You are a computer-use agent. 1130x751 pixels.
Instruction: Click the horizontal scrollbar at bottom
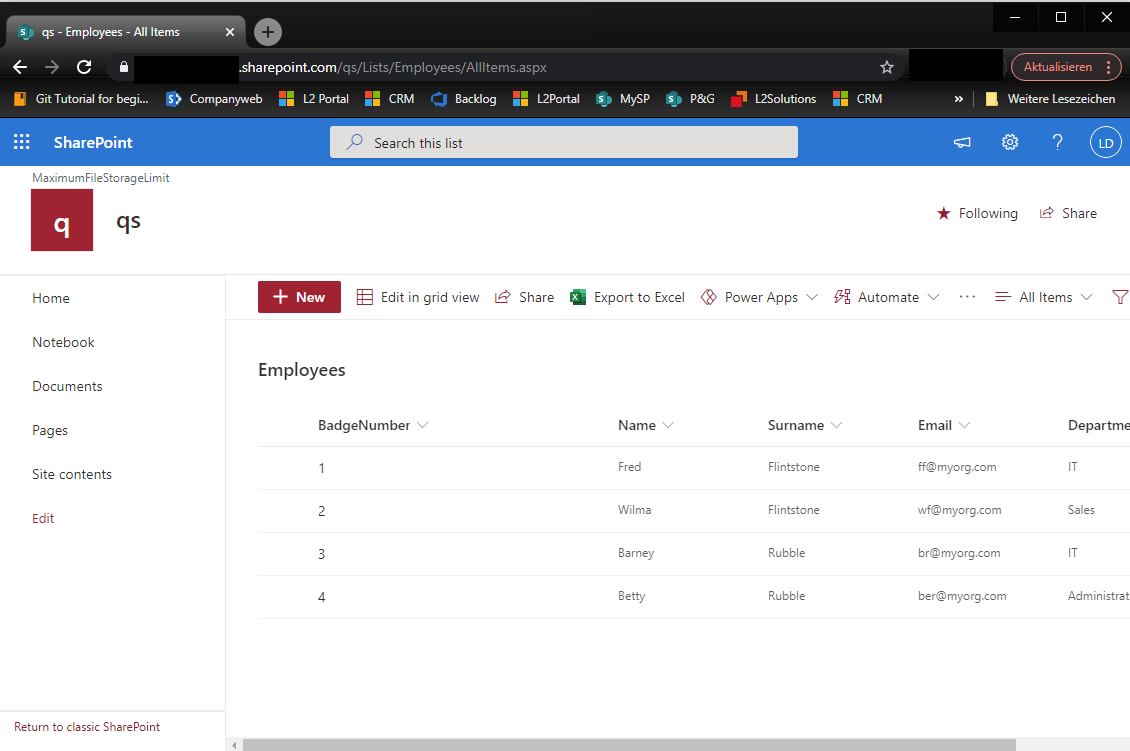[628, 744]
